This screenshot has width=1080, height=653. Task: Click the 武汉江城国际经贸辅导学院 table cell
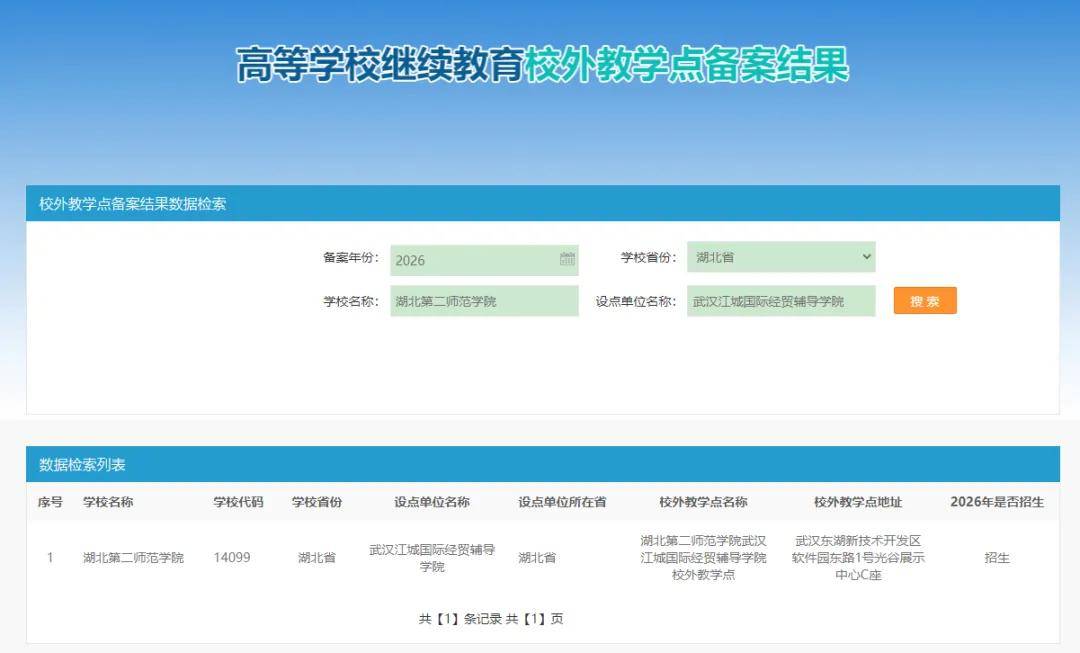pyautogui.click(x=432, y=558)
